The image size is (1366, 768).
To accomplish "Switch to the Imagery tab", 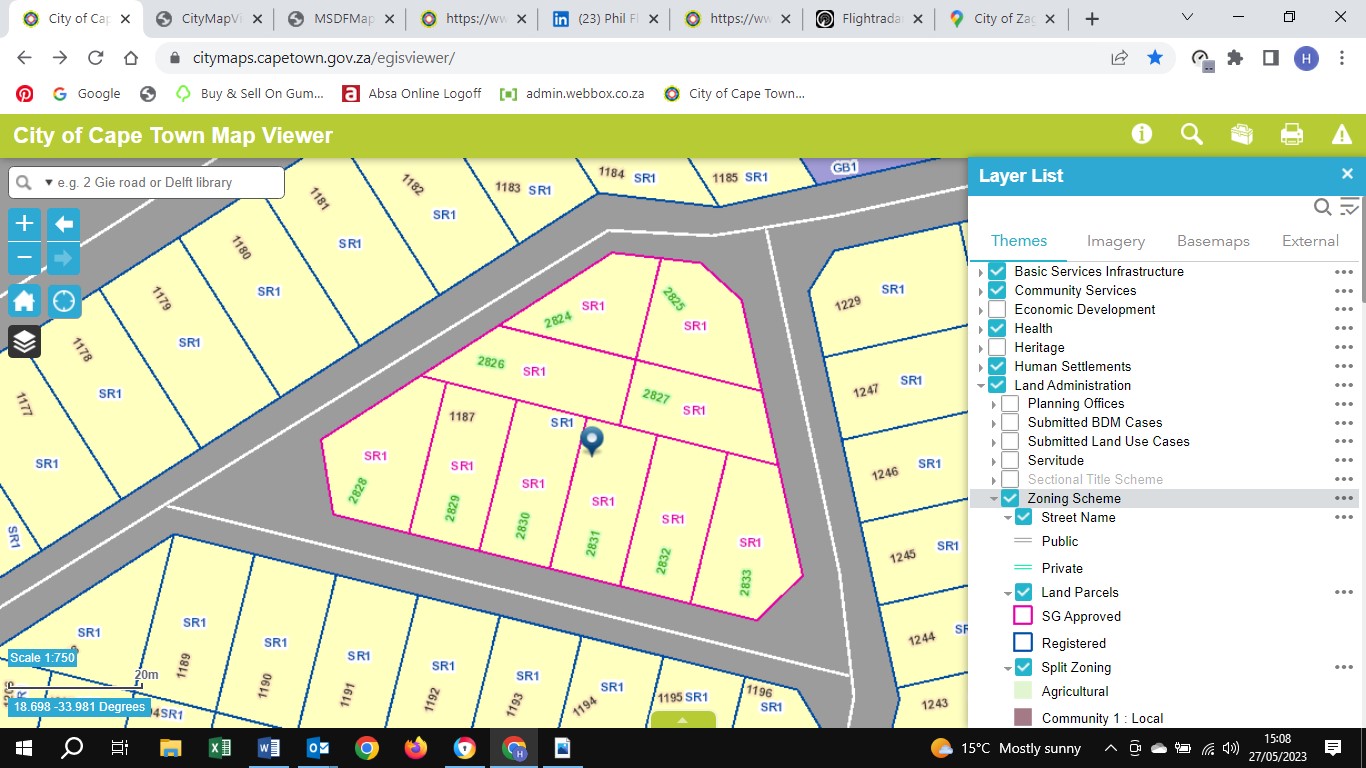I will [x=1116, y=241].
